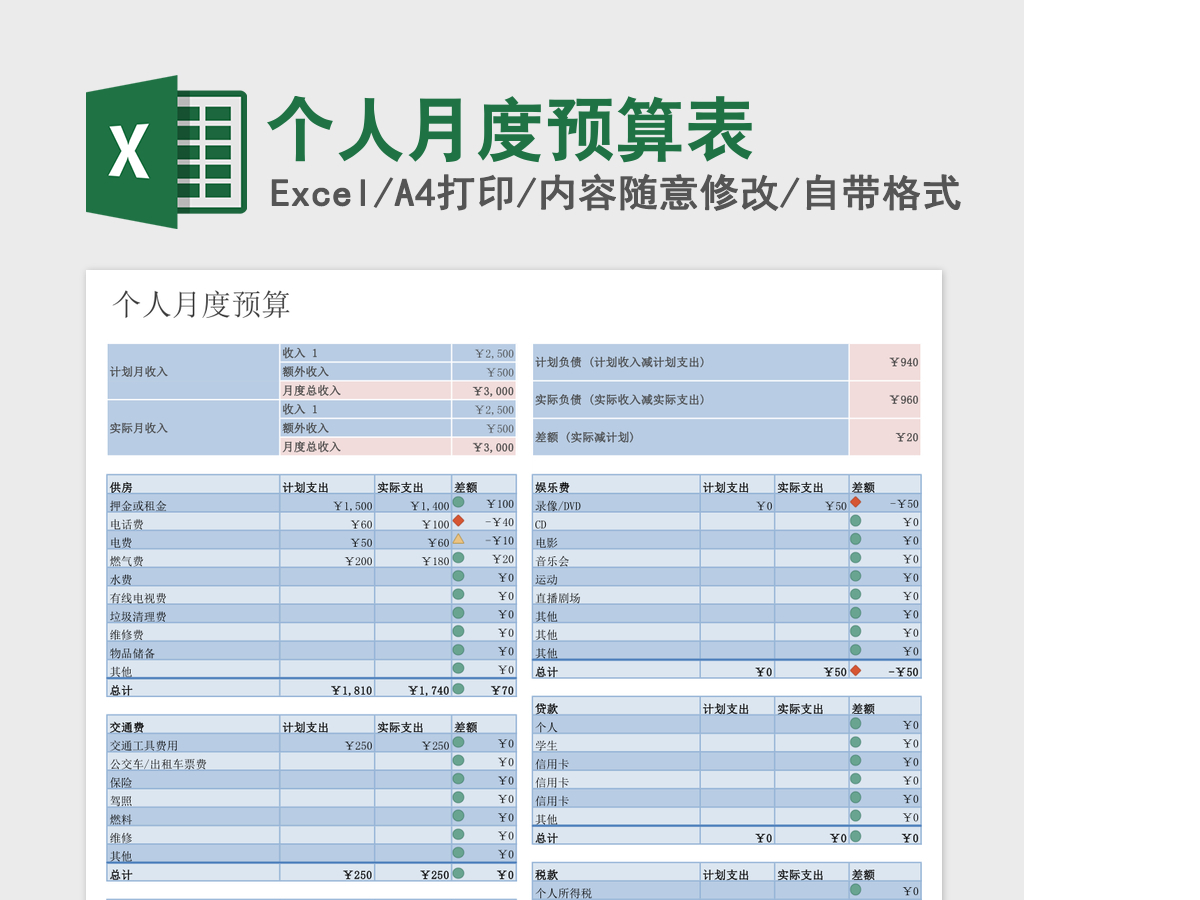Select 计划负债（计划收入减计划支出） label
This screenshot has height=900, width=1200.
tap(690, 362)
